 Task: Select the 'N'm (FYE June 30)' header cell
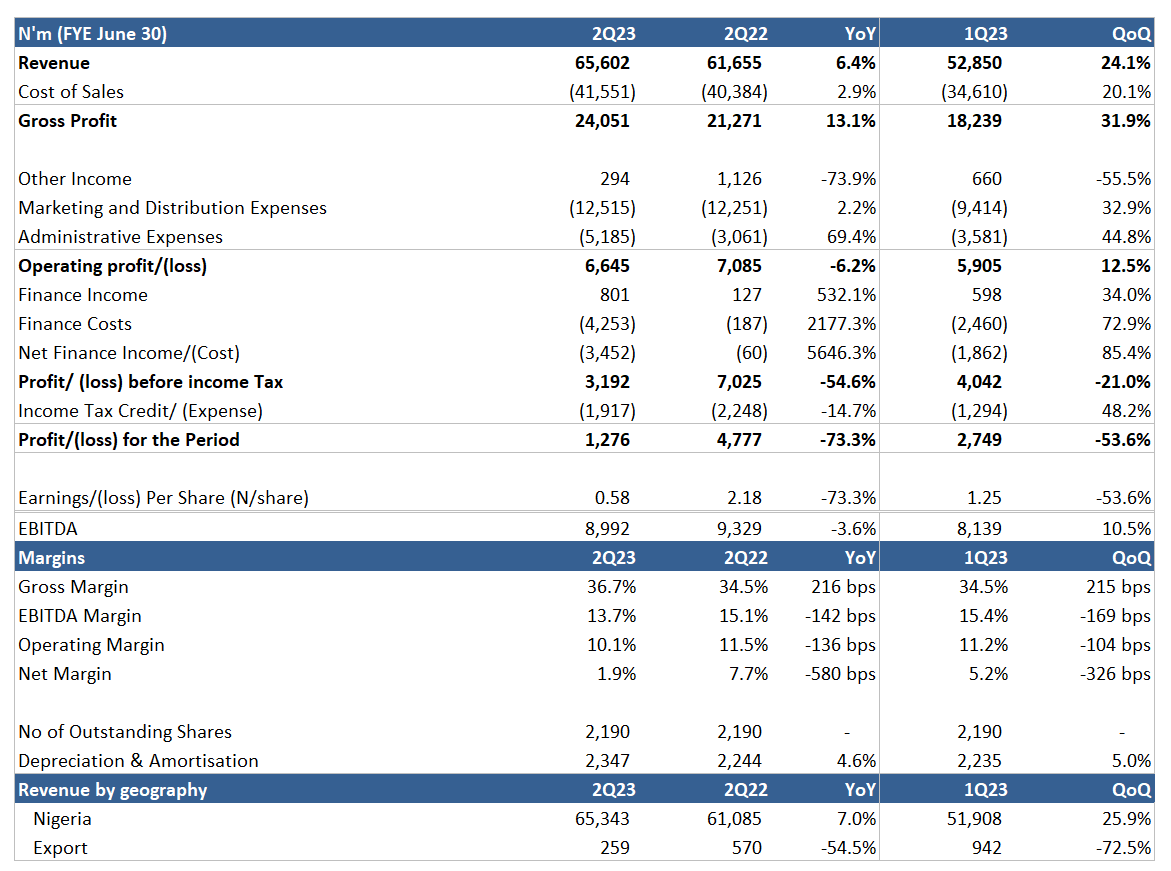click(x=93, y=34)
